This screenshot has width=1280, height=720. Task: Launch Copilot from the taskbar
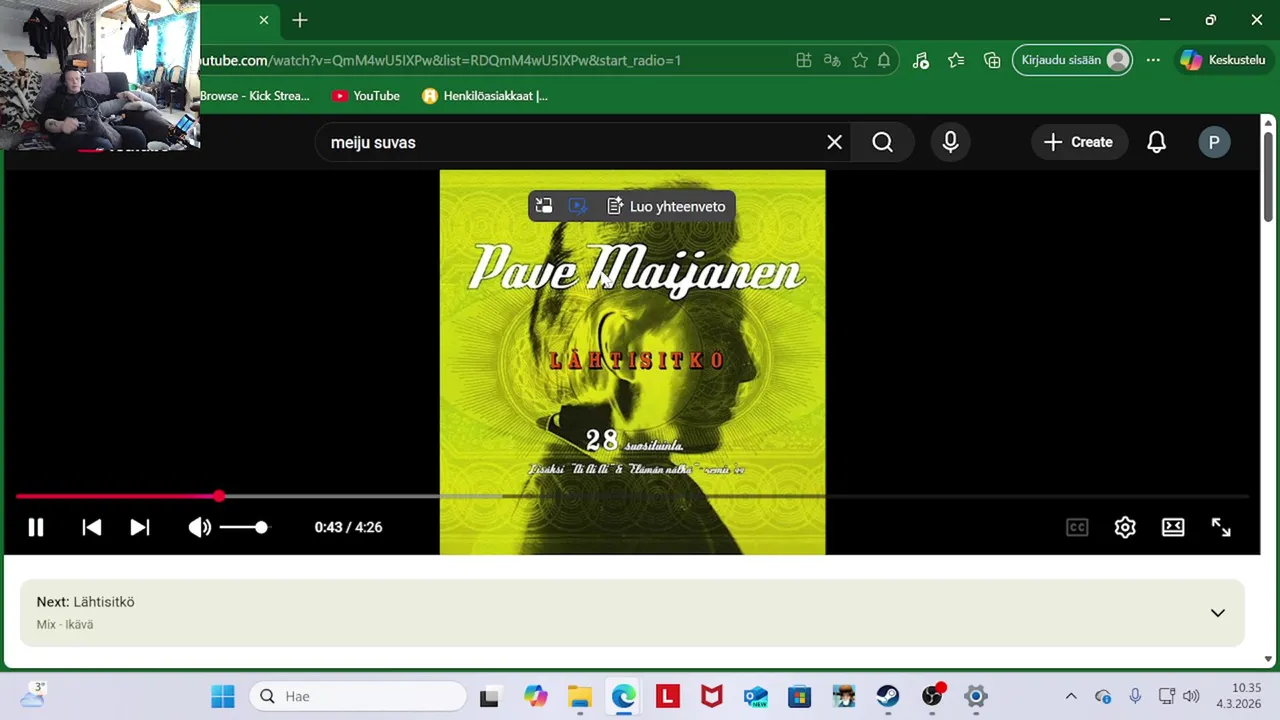click(536, 696)
